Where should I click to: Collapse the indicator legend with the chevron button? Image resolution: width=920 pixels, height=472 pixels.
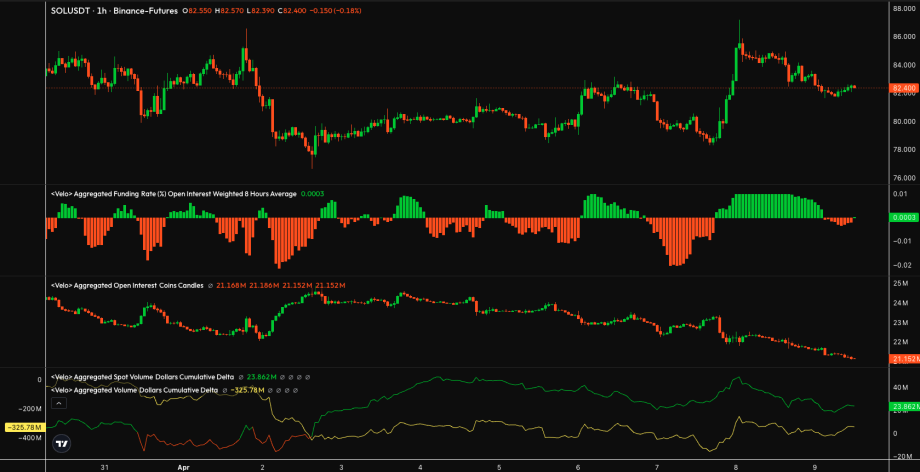pos(58,404)
